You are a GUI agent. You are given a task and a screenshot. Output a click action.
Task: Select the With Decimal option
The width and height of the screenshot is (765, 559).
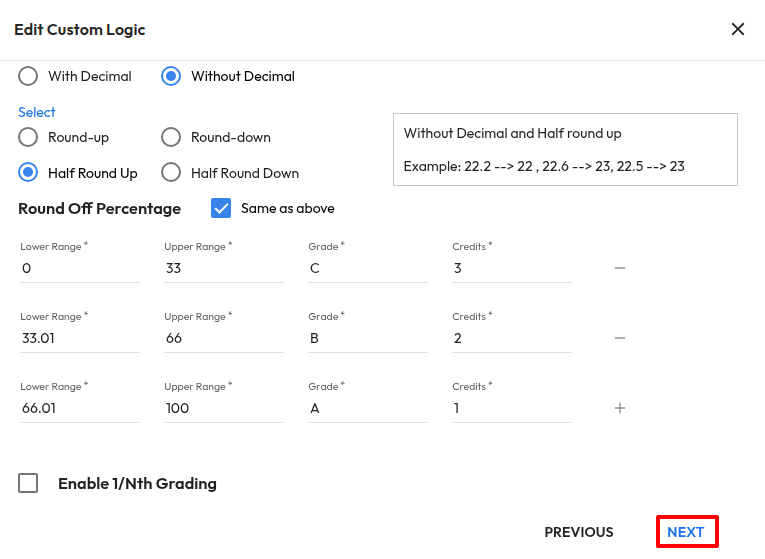pyautogui.click(x=29, y=76)
